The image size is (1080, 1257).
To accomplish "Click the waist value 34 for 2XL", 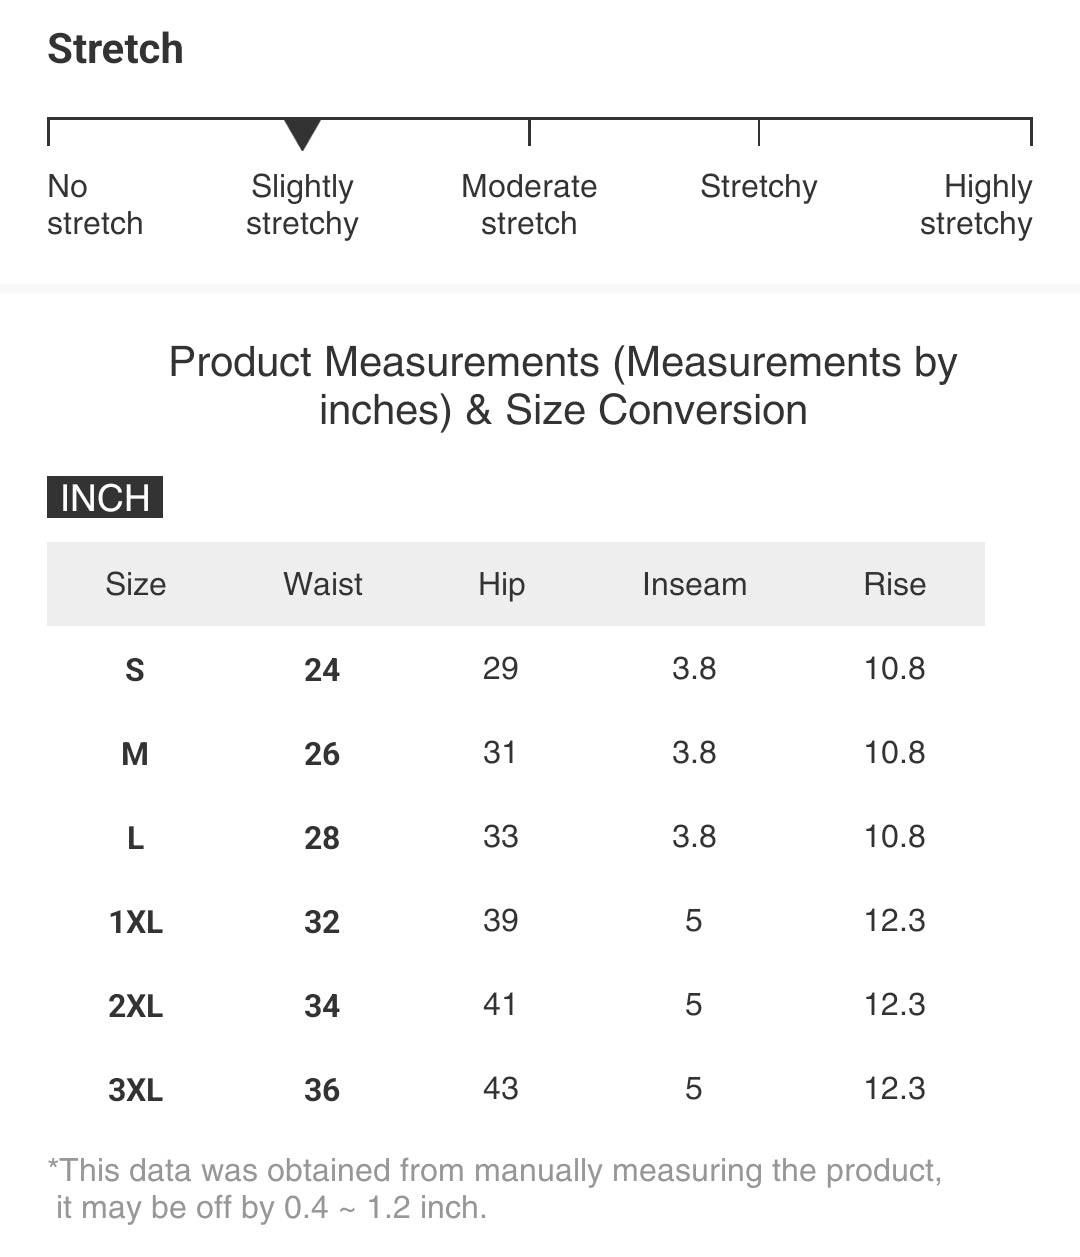I will pyautogui.click(x=322, y=1005).
